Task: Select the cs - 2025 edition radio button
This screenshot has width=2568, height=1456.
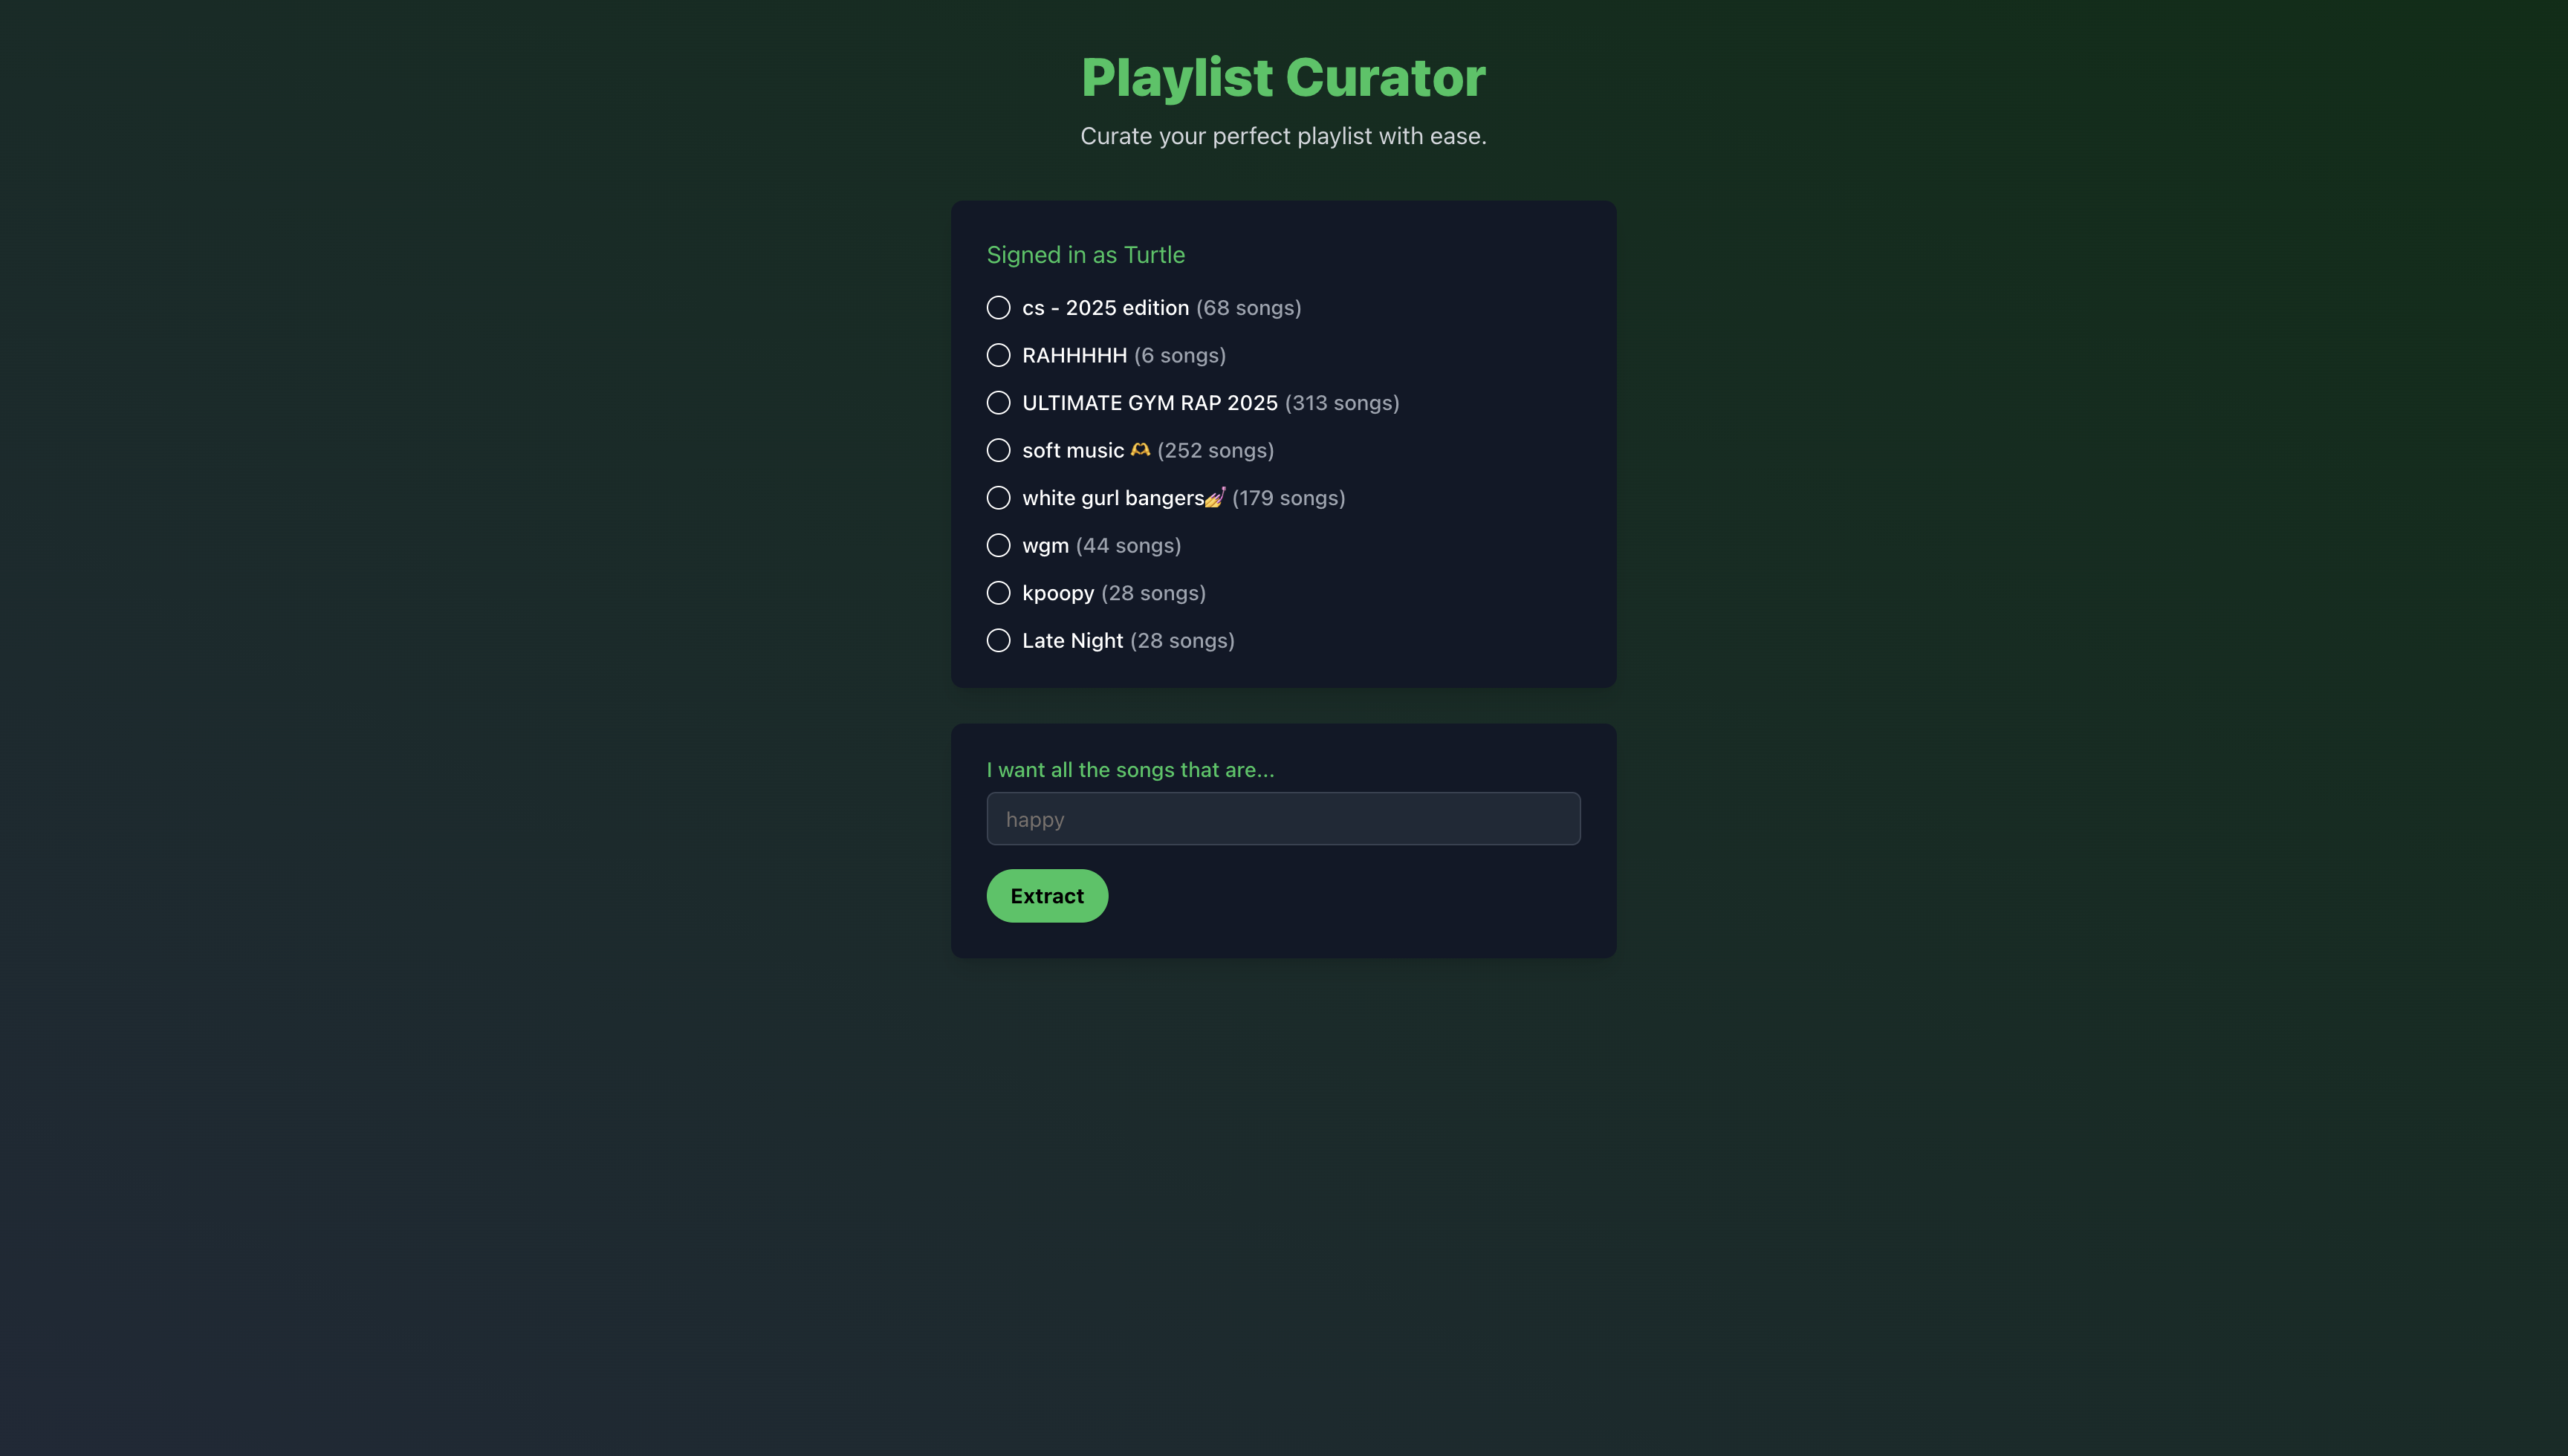Action: 998,308
